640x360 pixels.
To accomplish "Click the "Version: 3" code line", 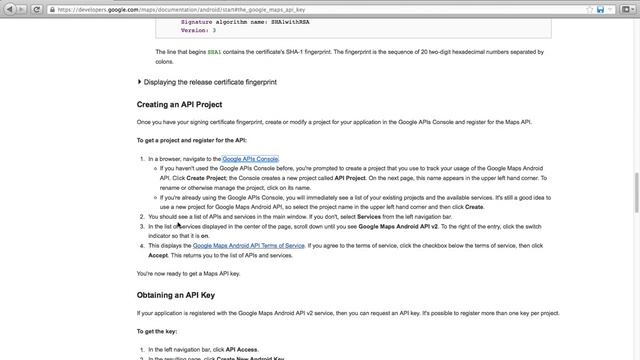I will click(198, 31).
